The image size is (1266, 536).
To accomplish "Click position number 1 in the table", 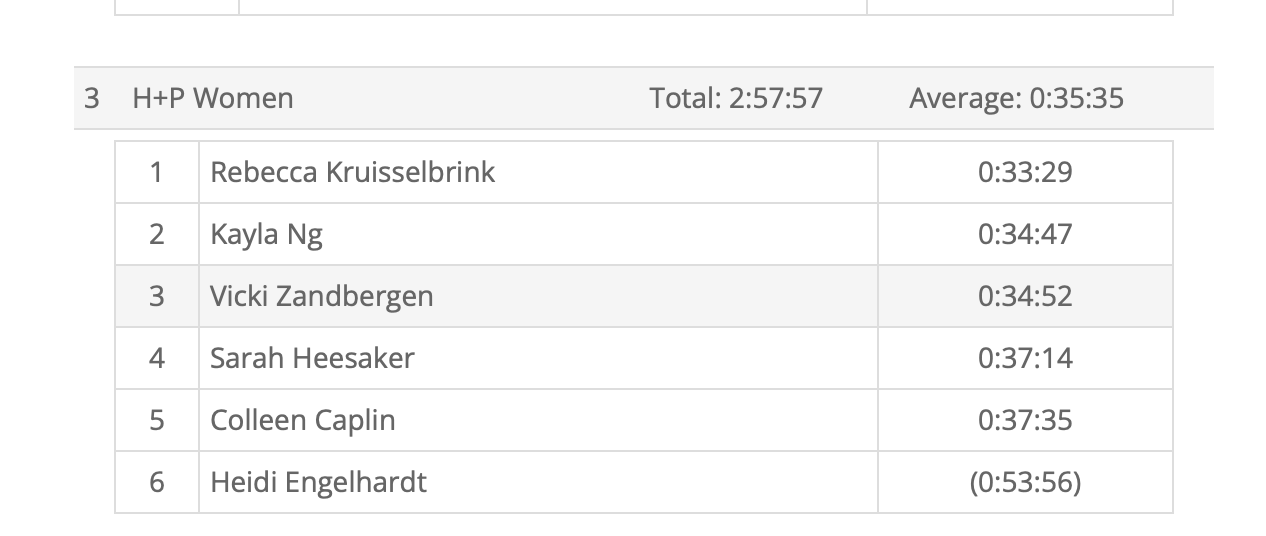I will pyautogui.click(x=157, y=172).
